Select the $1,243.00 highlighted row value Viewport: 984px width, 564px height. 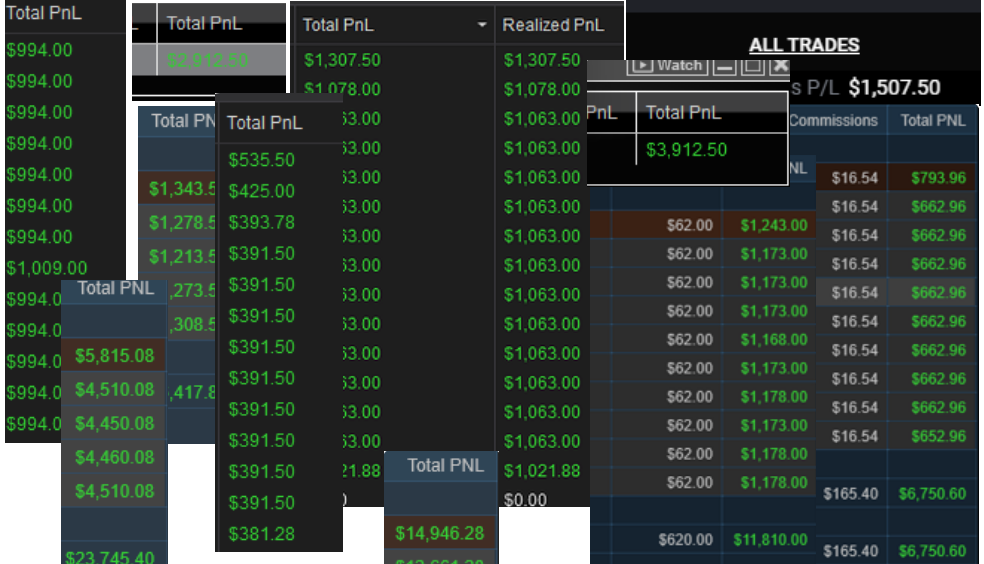pyautogui.click(x=773, y=226)
